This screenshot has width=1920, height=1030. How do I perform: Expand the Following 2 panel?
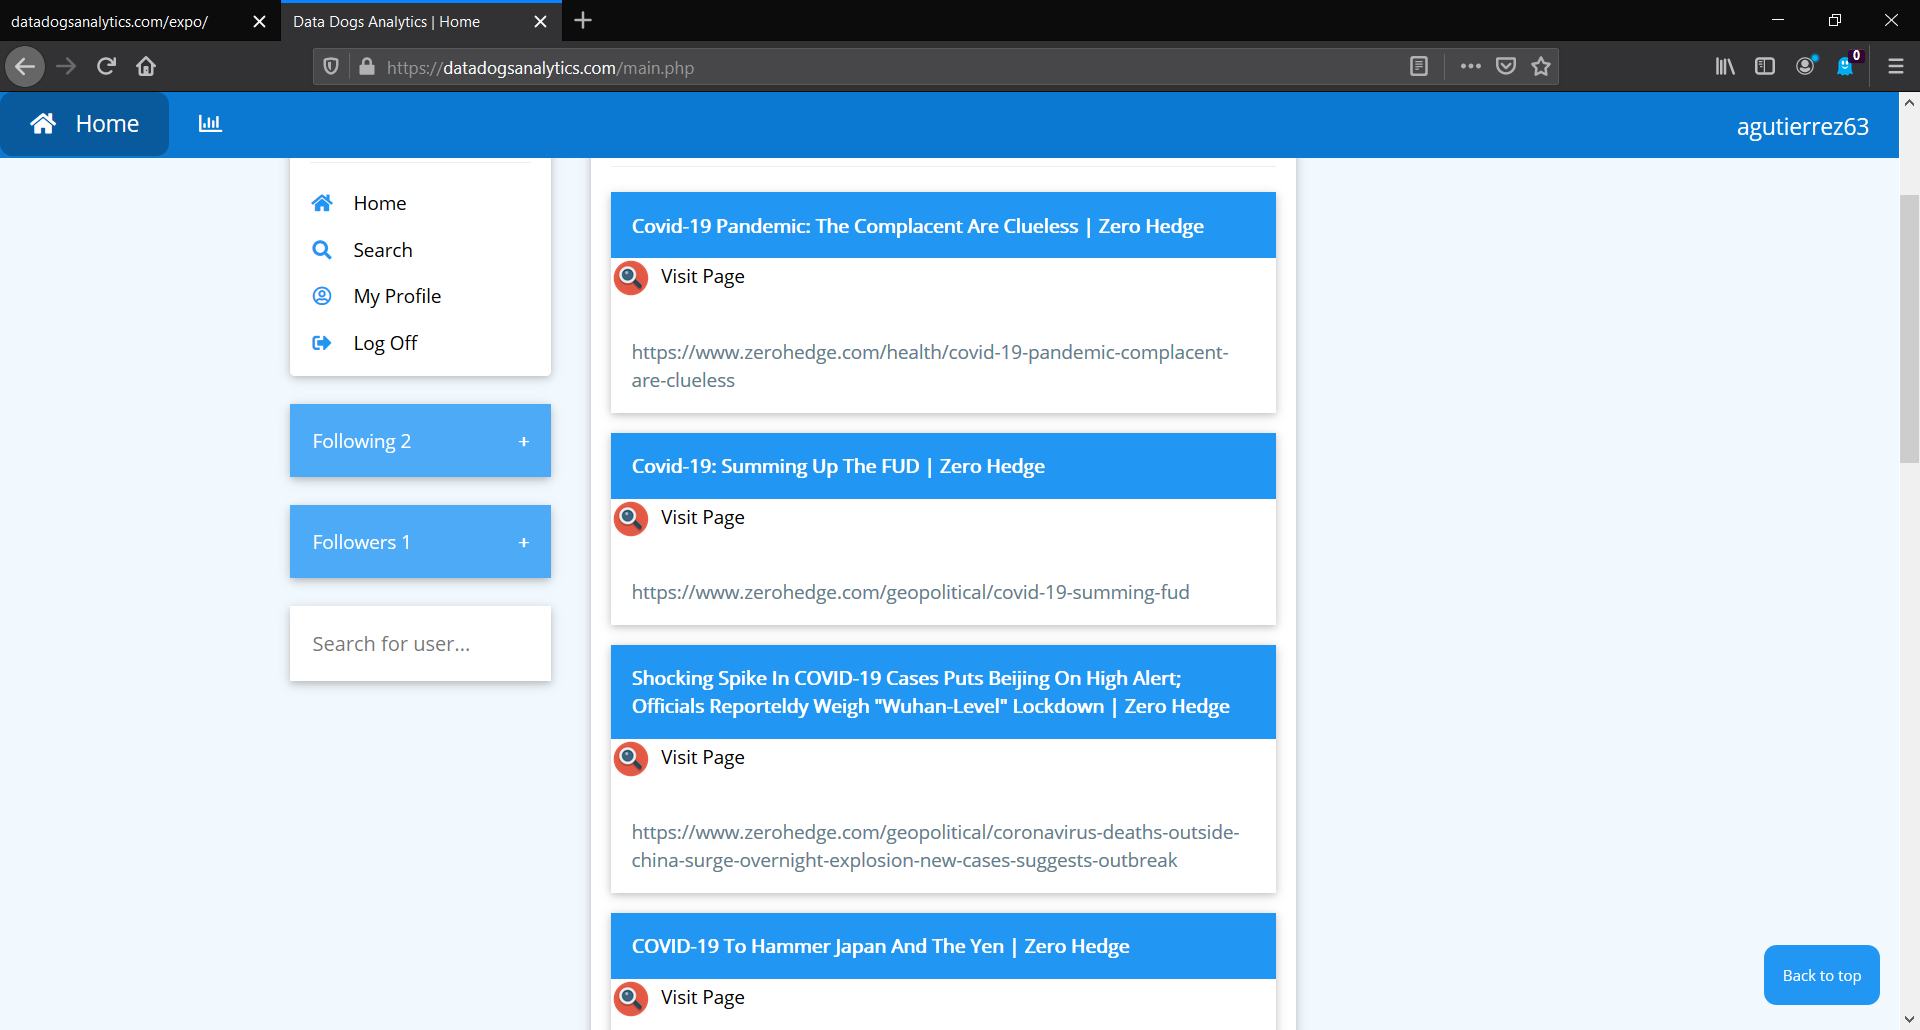[x=420, y=441]
